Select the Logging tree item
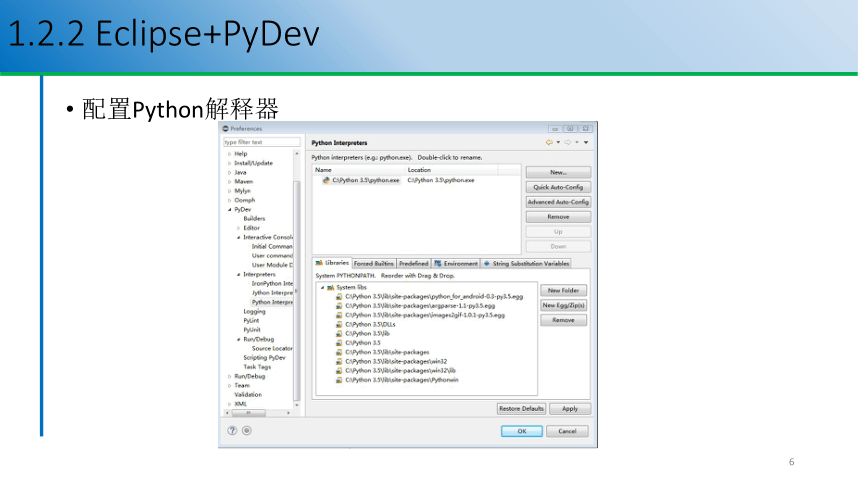Screen dimensions: 860x484 [254, 312]
